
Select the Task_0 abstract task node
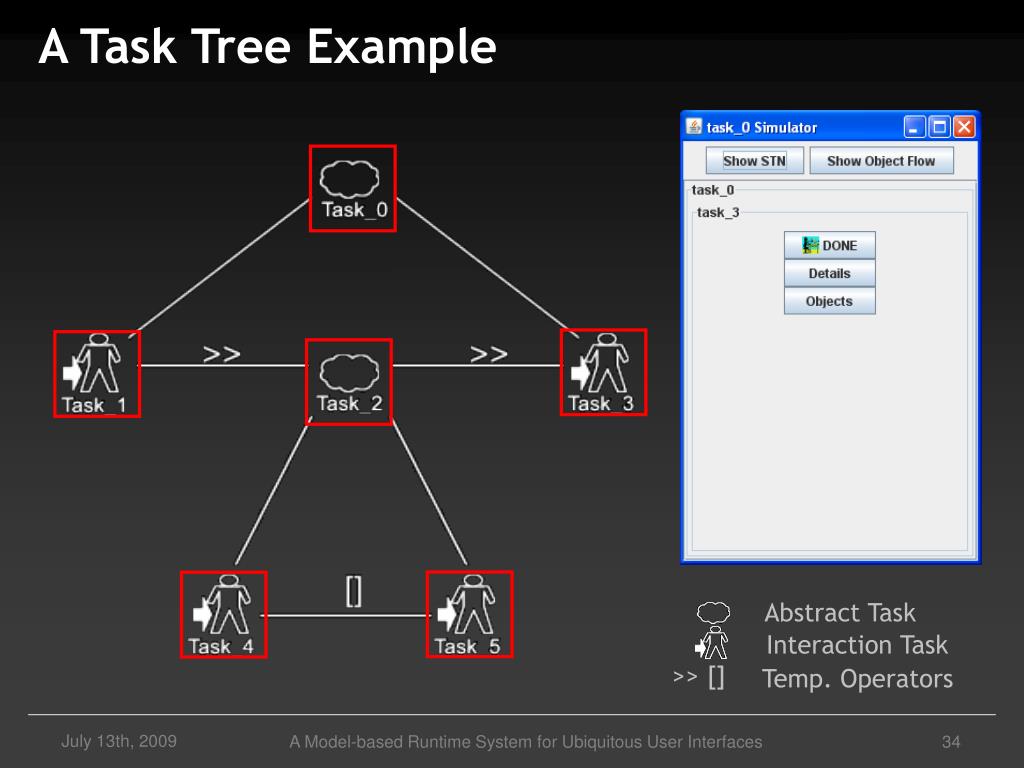click(x=353, y=188)
